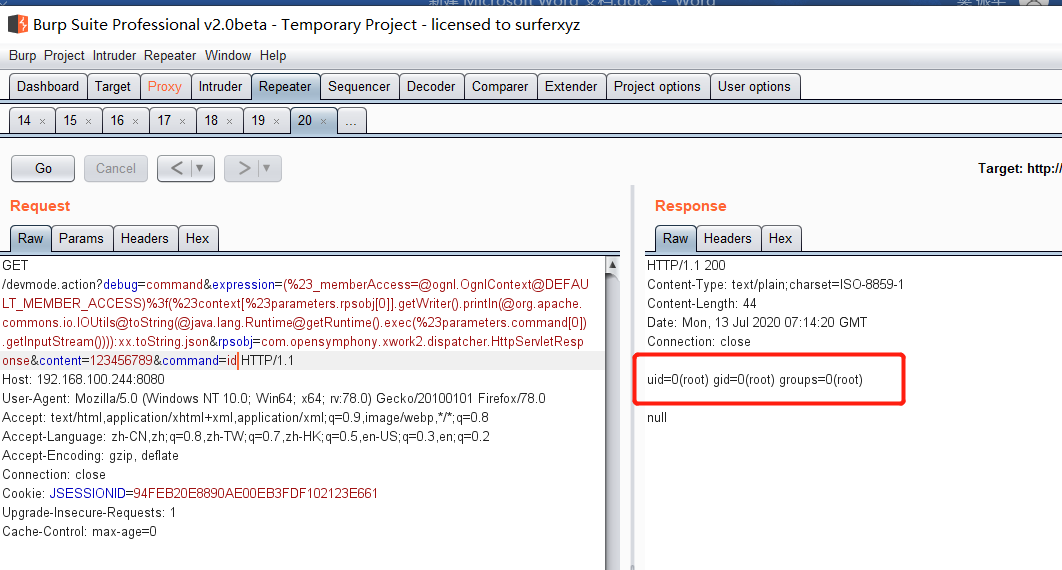
Task: Close Repeater tab 20
Action: click(323, 121)
